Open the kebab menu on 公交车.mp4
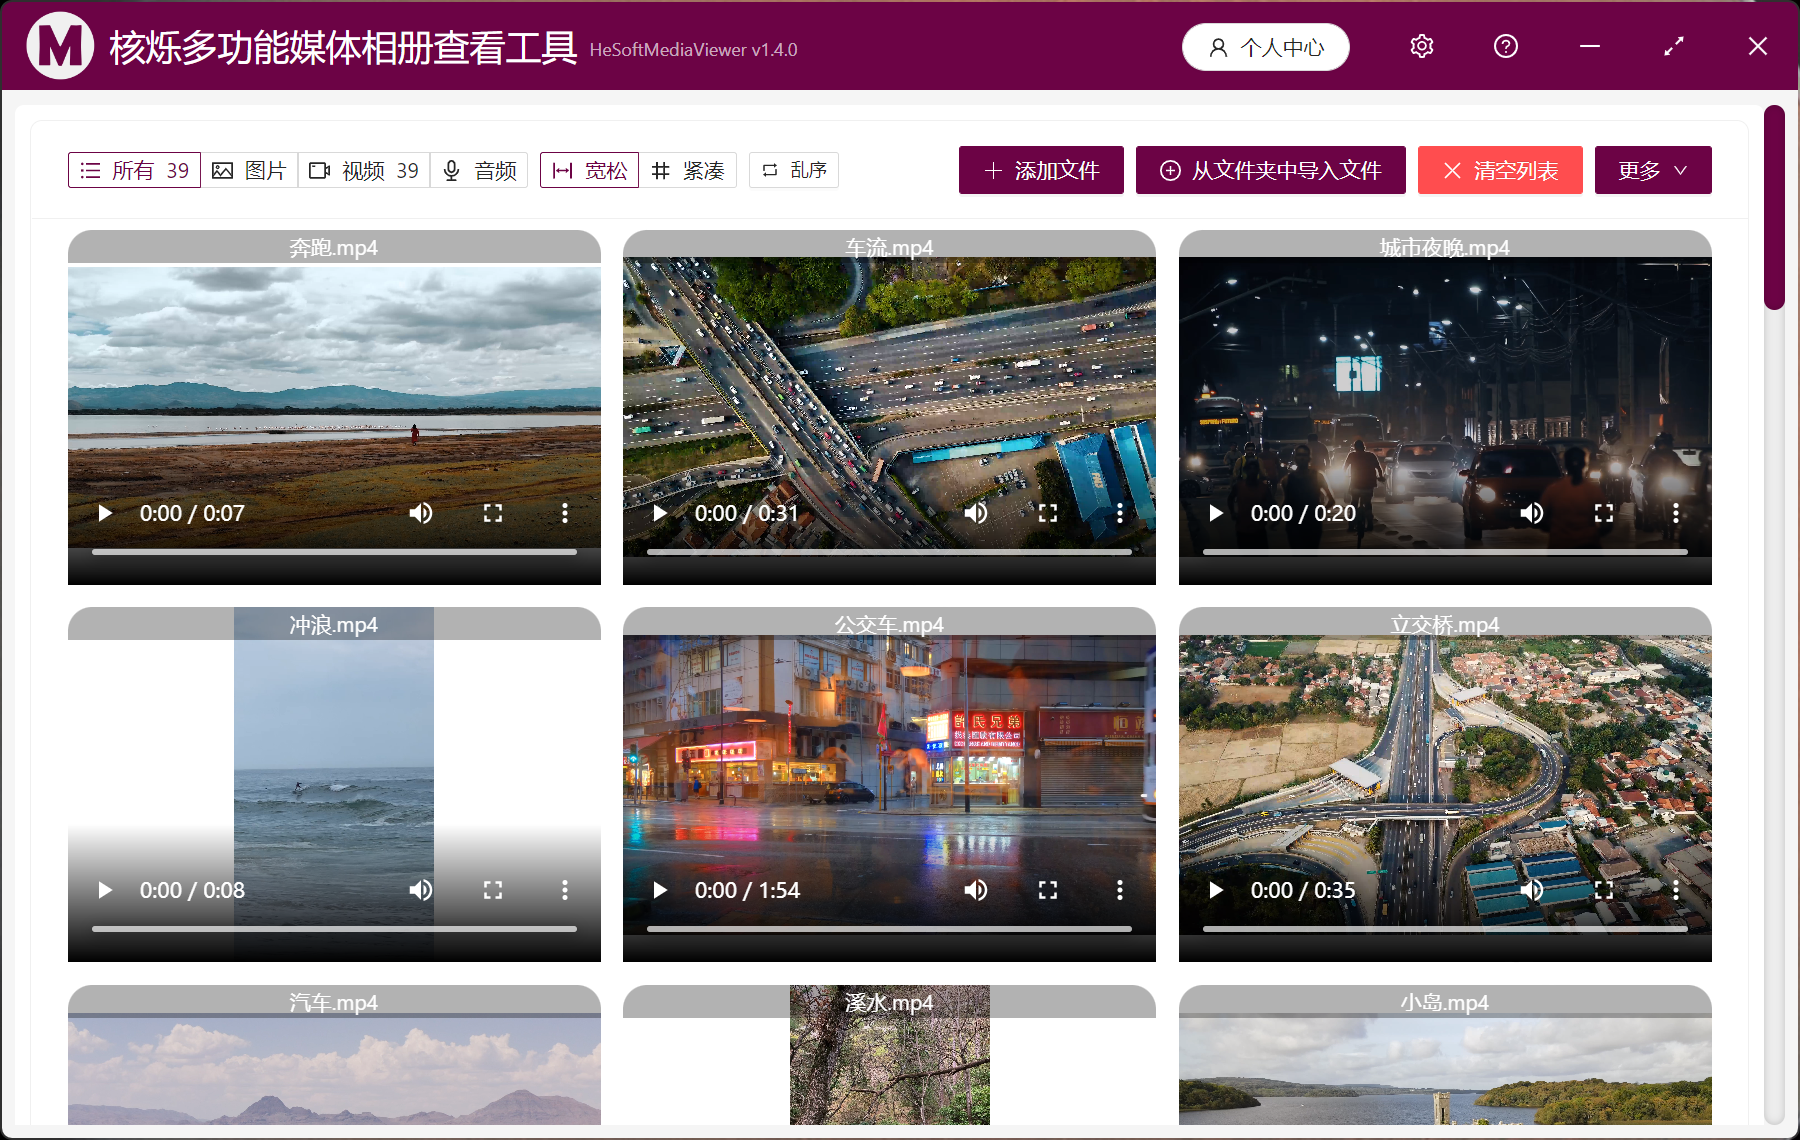The height and width of the screenshot is (1140, 1800). (1119, 889)
